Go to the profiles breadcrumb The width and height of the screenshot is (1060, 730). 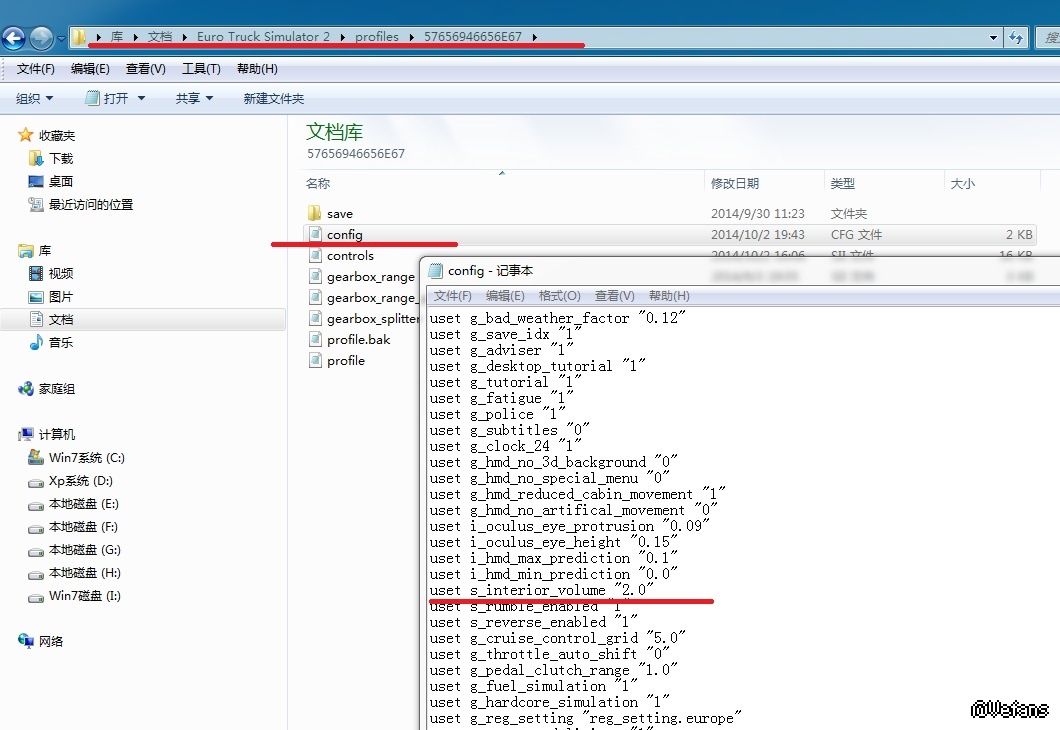pyautogui.click(x=377, y=36)
